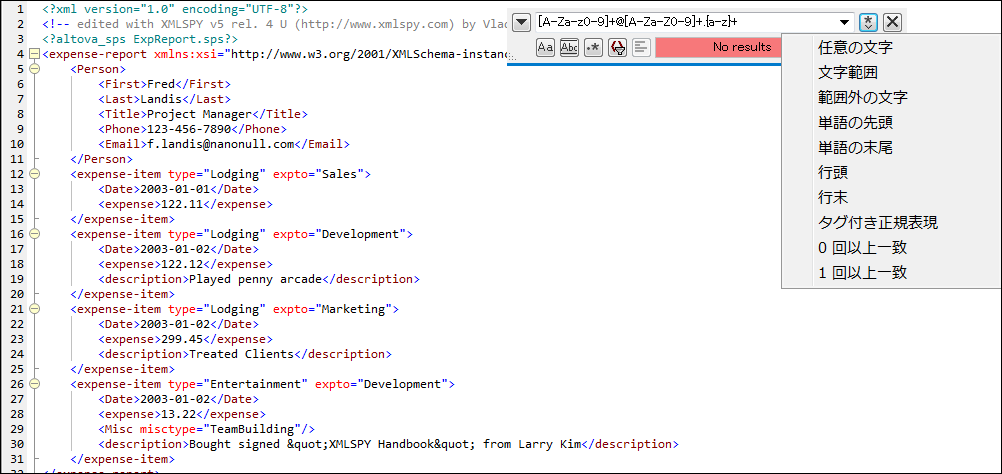
Task: Collapse the Sales expense-item fold on line 12
Action: pyautogui.click(x=35, y=174)
